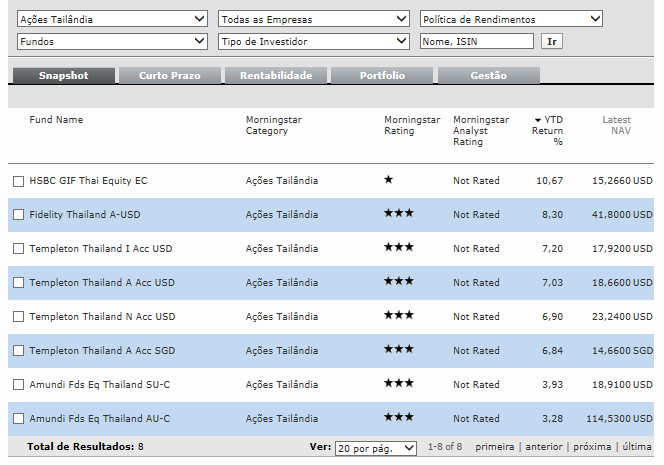Sort by Morningstar Analyst Rating header
The image size is (664, 465).
(481, 131)
